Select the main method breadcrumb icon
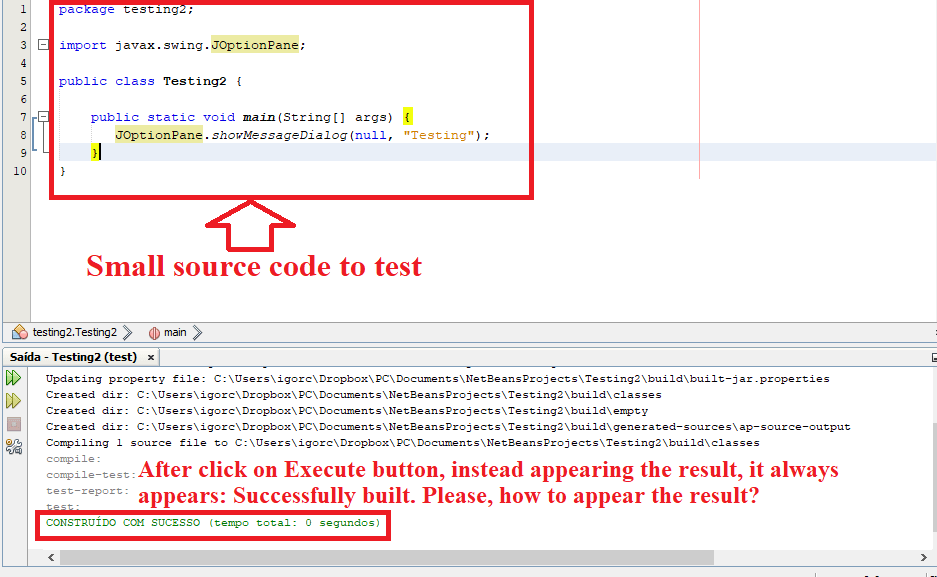 [154, 333]
